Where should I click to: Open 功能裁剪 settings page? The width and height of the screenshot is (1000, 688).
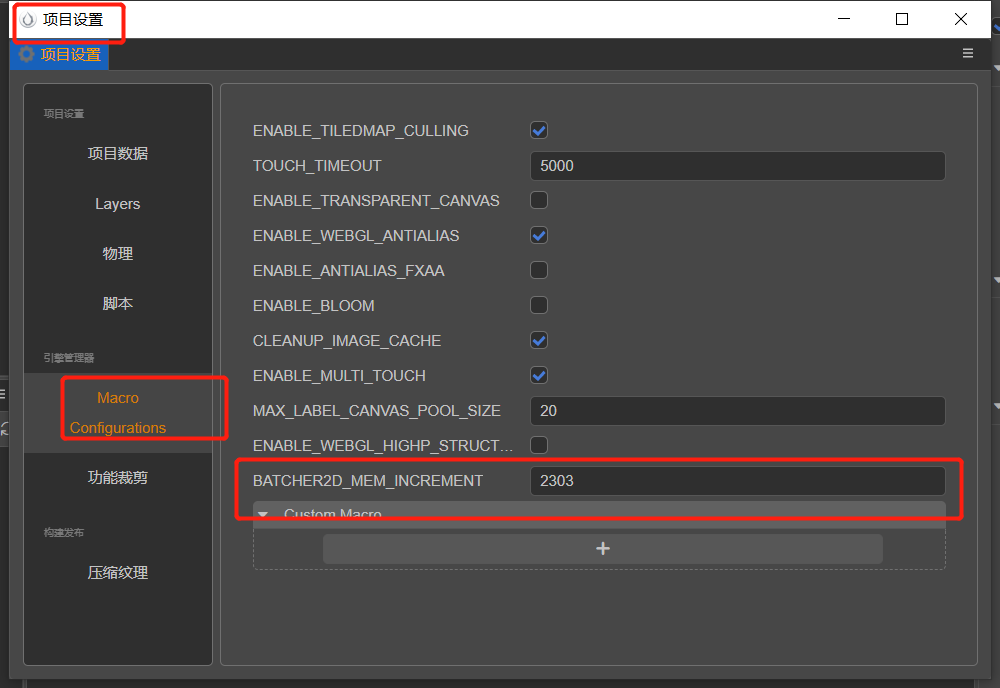[x=118, y=478]
